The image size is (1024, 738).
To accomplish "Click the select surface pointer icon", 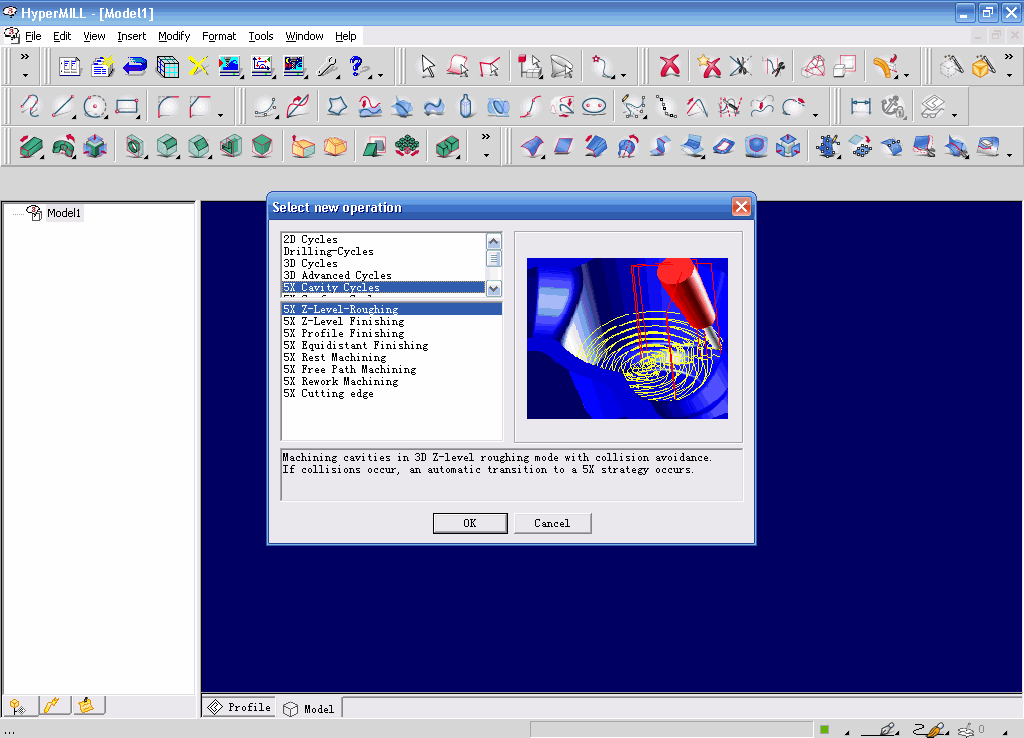I will [x=458, y=67].
